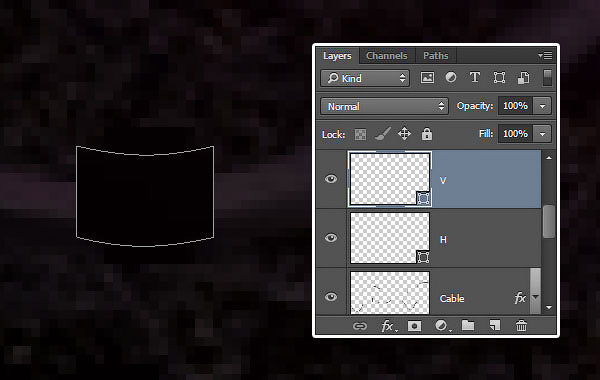Click the scroll up arrow in layers list
The width and height of the screenshot is (600, 380).
[549, 158]
